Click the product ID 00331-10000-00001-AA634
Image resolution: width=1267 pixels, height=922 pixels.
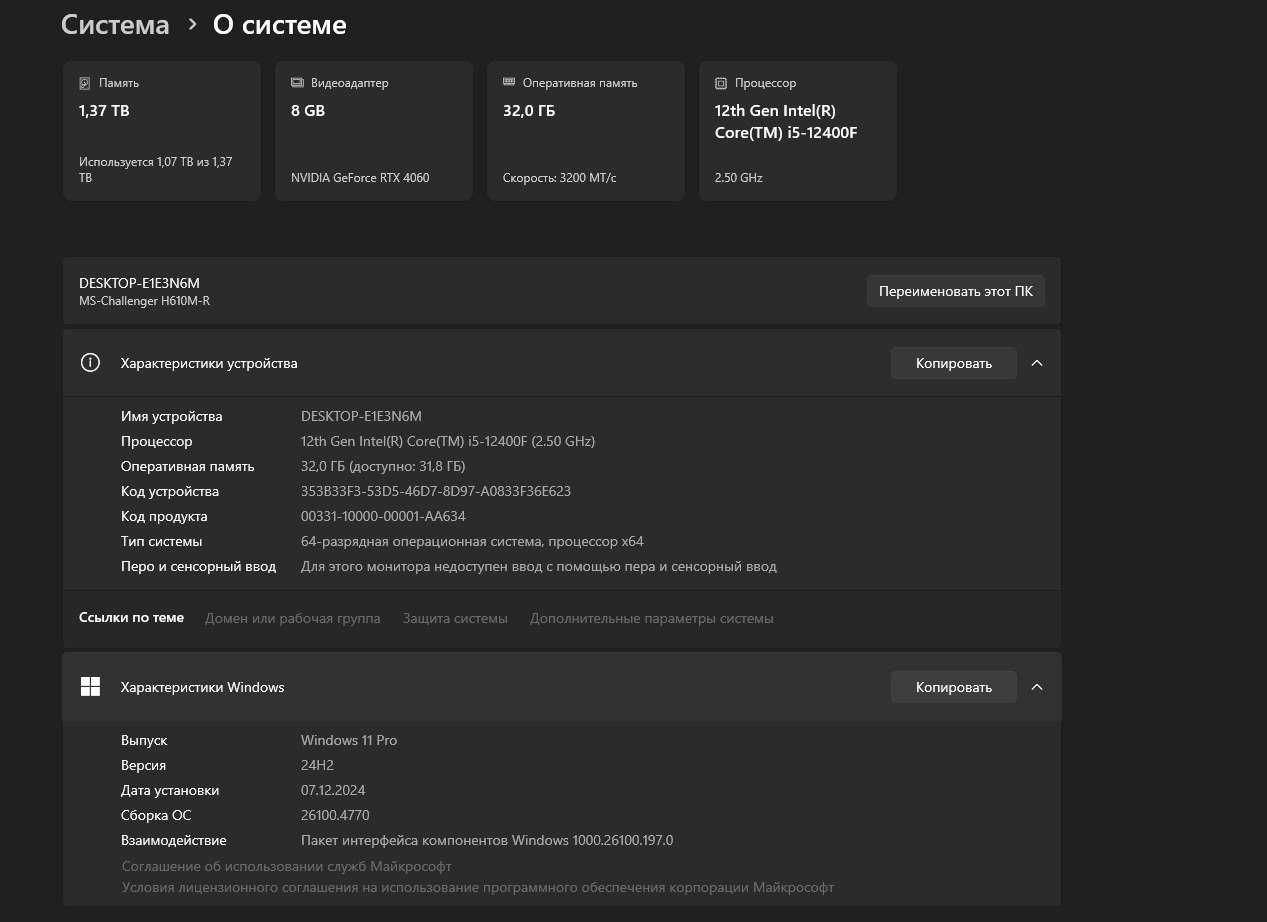pos(383,516)
